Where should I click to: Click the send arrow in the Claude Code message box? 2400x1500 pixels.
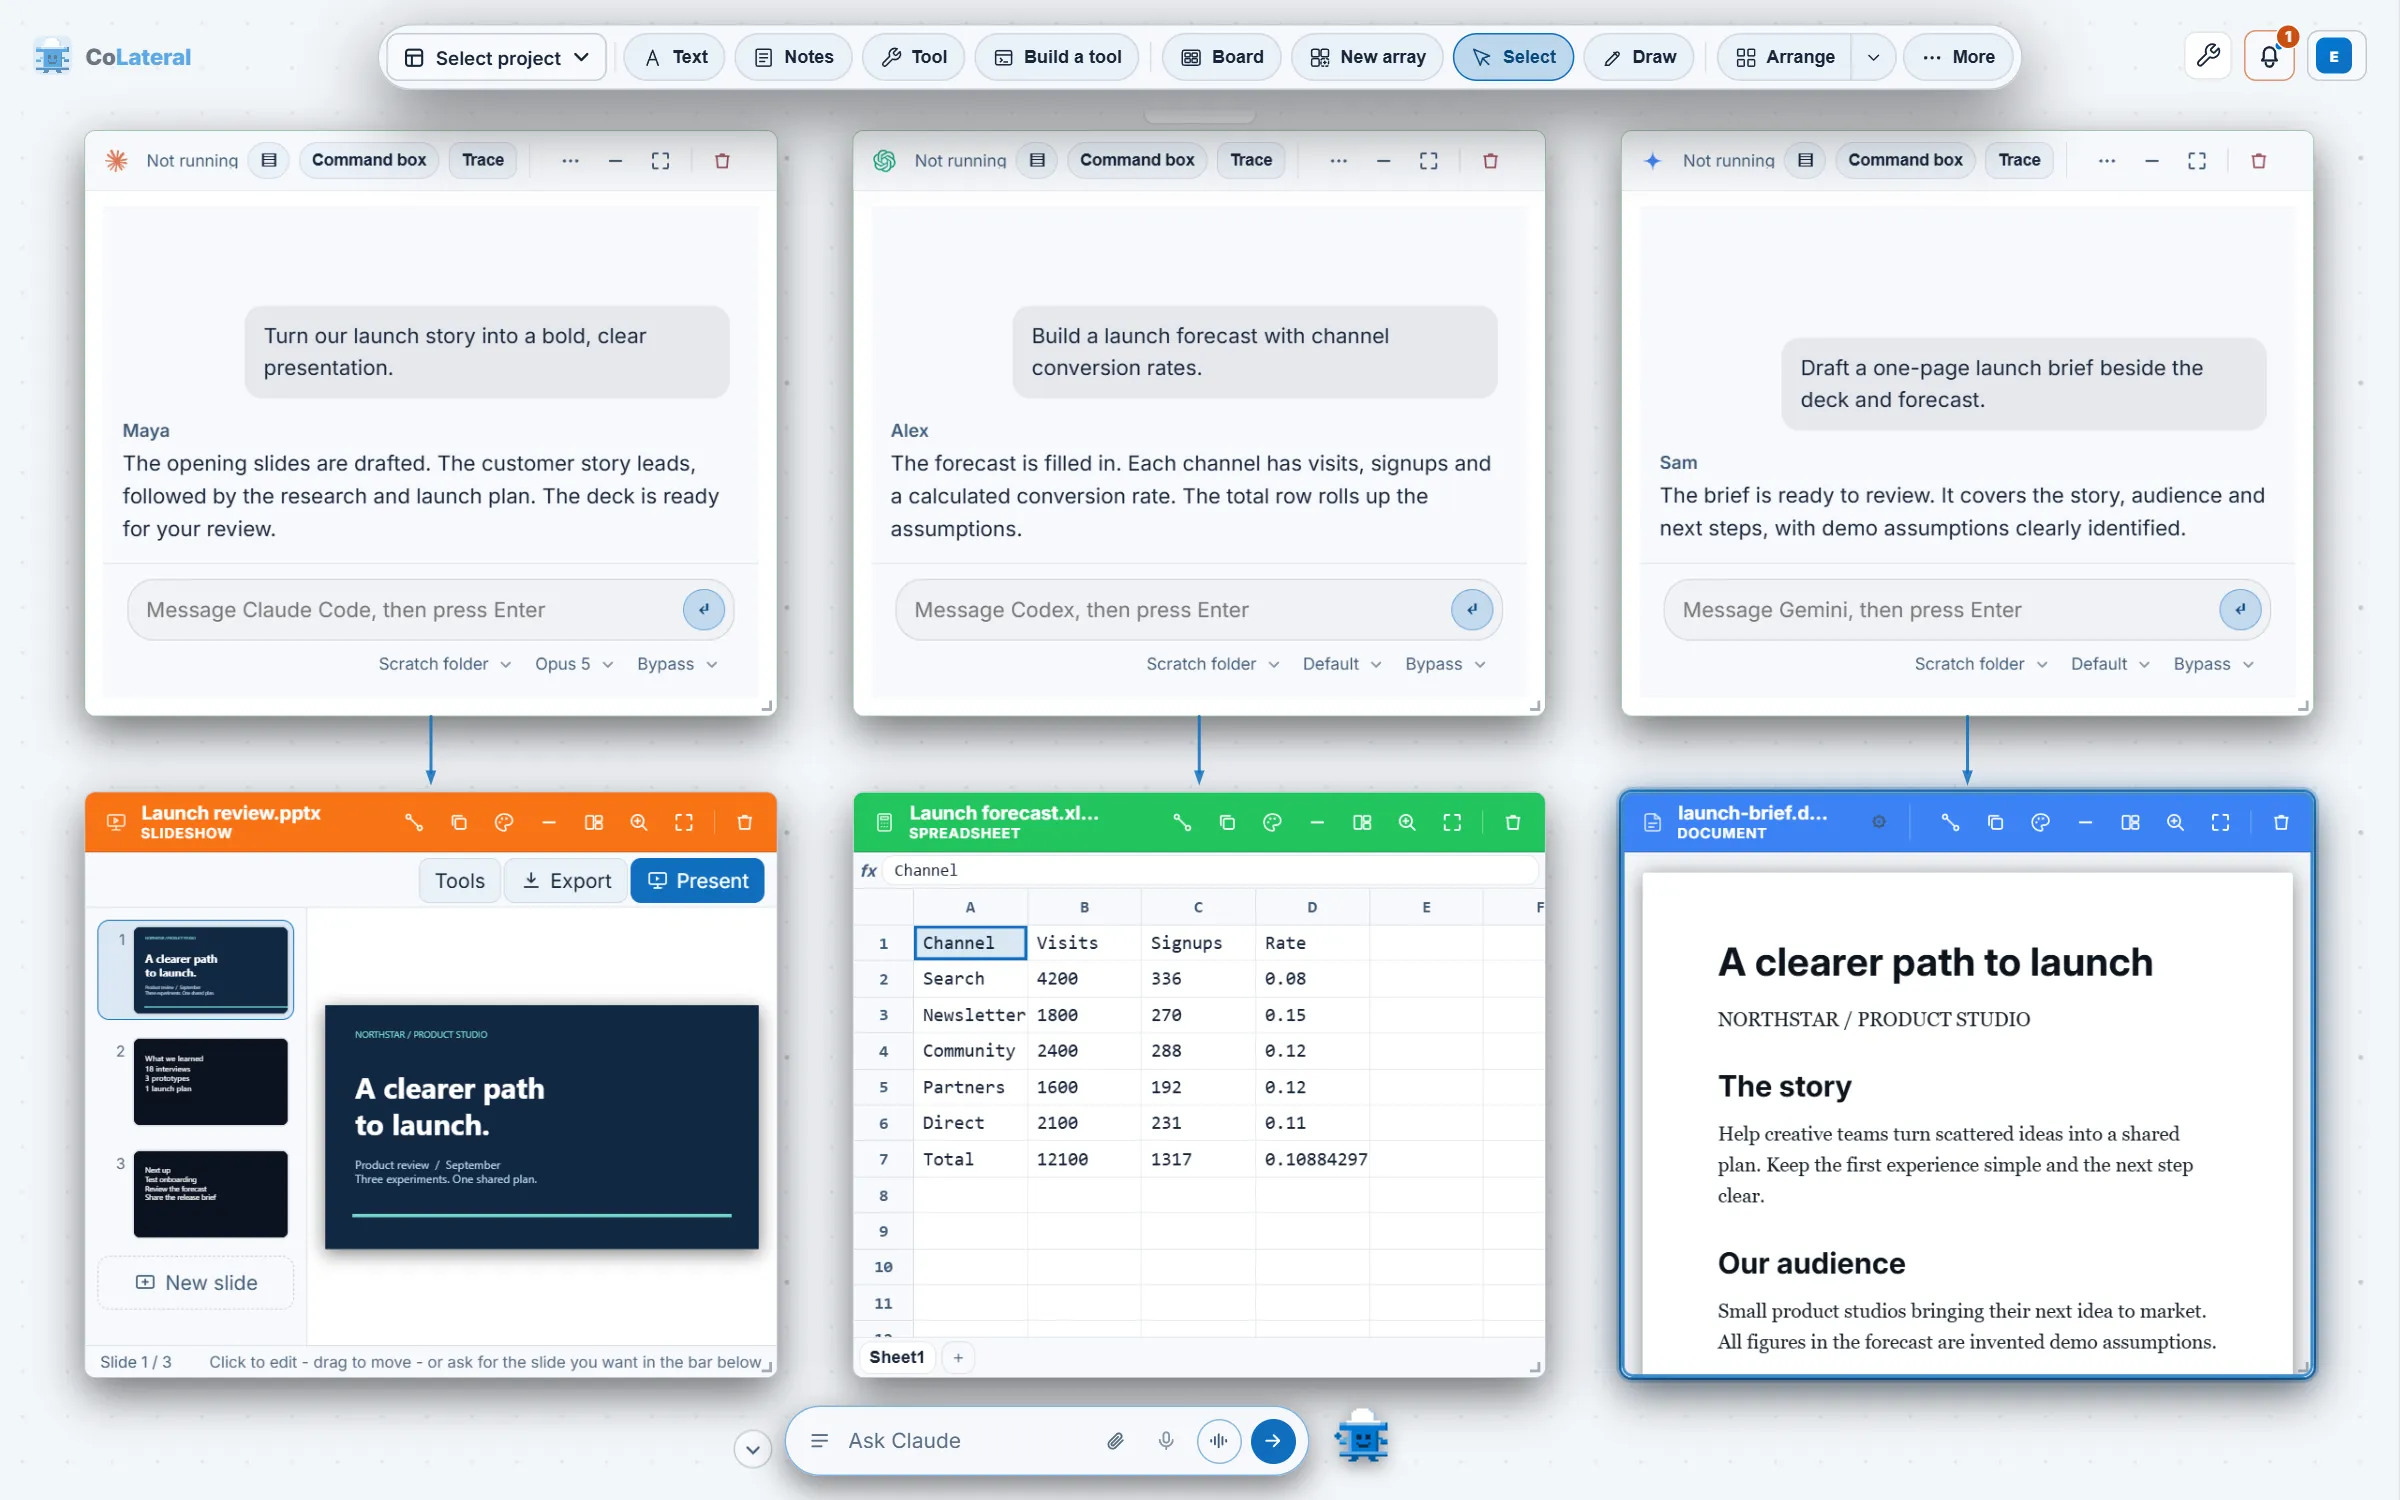(x=704, y=609)
